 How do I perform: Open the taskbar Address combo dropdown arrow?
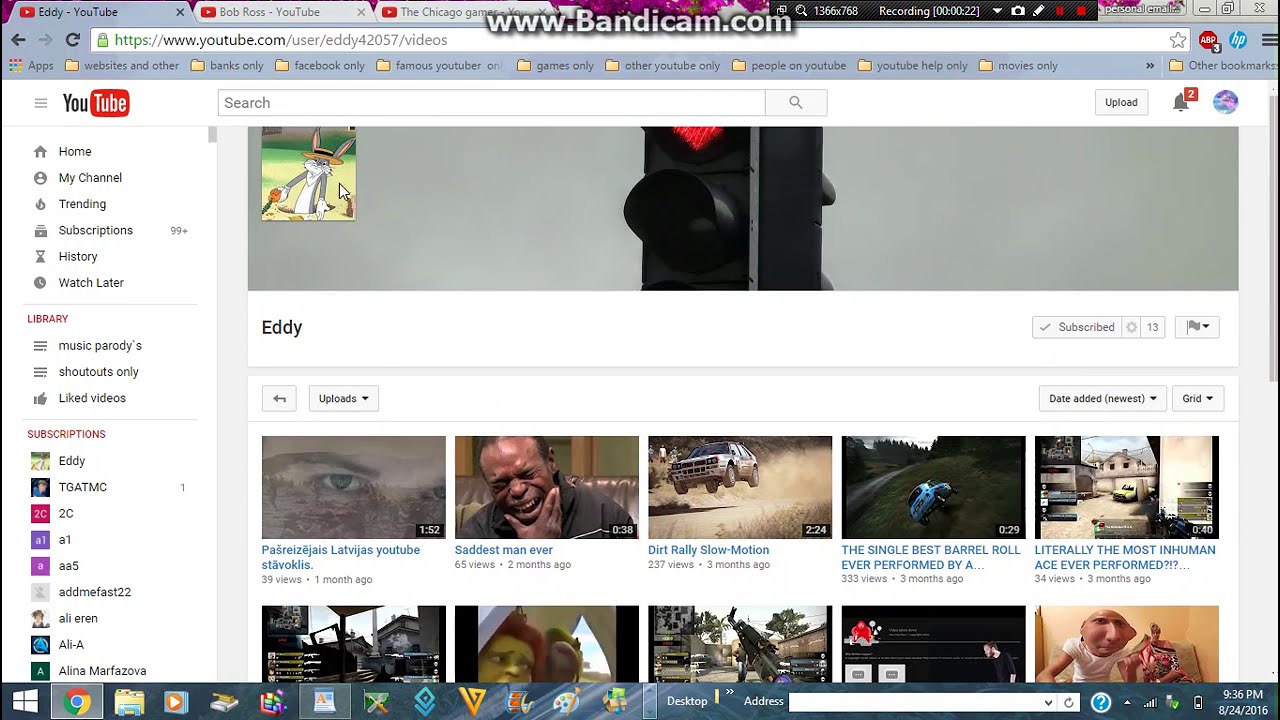tap(1048, 702)
